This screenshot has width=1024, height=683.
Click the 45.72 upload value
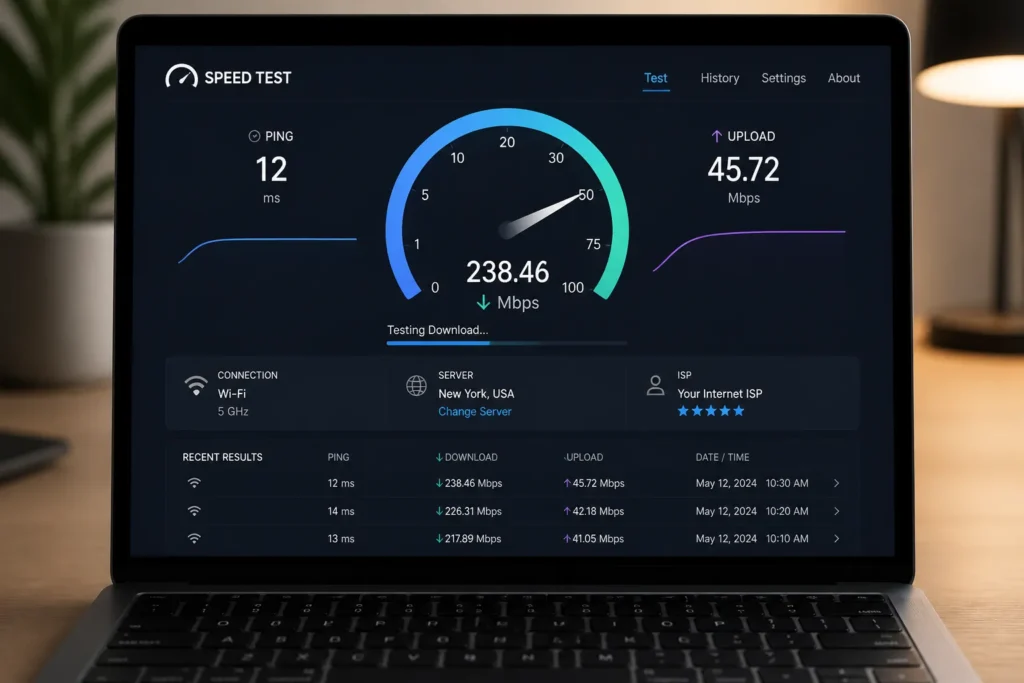(743, 169)
